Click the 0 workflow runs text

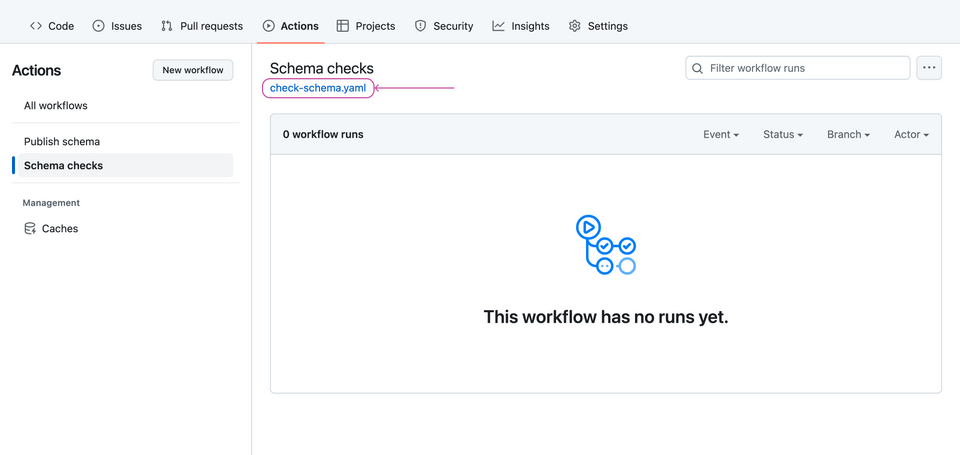point(323,134)
